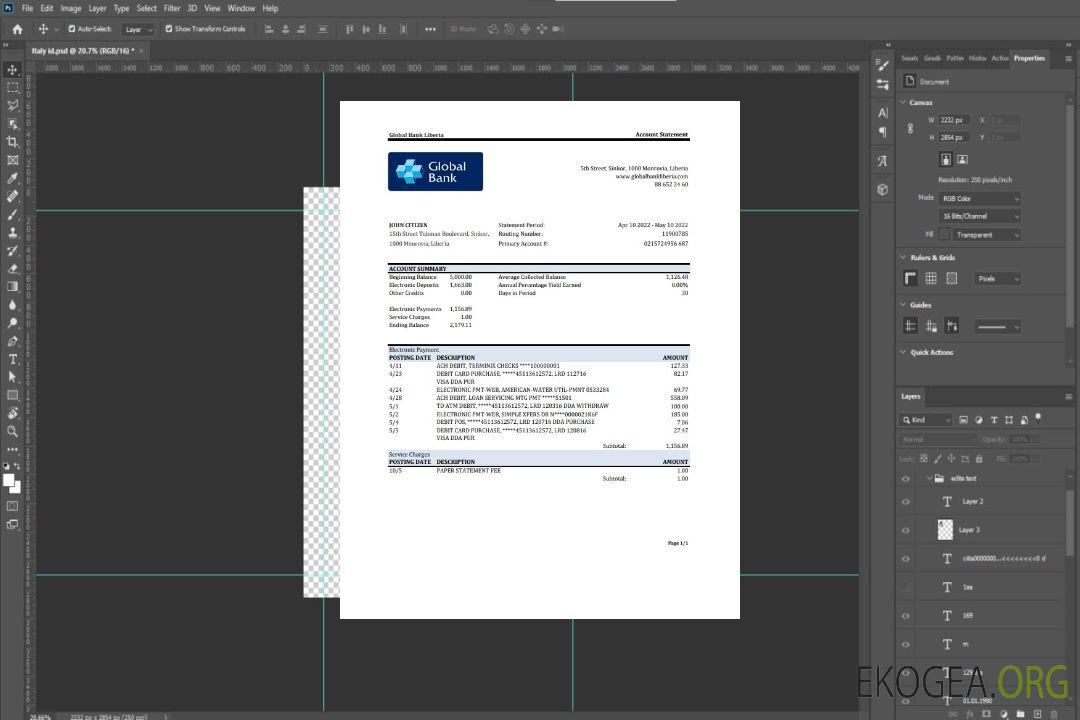Click the canvas width input field
The width and height of the screenshot is (1080, 720).
pyautogui.click(x=954, y=120)
